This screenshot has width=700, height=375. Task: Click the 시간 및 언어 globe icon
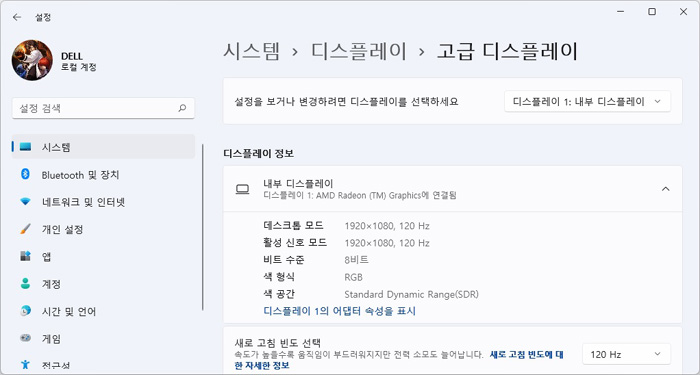25,311
